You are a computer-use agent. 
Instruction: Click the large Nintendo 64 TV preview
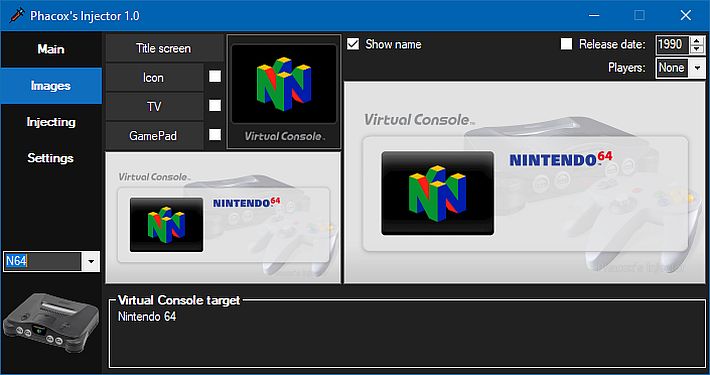(525, 183)
